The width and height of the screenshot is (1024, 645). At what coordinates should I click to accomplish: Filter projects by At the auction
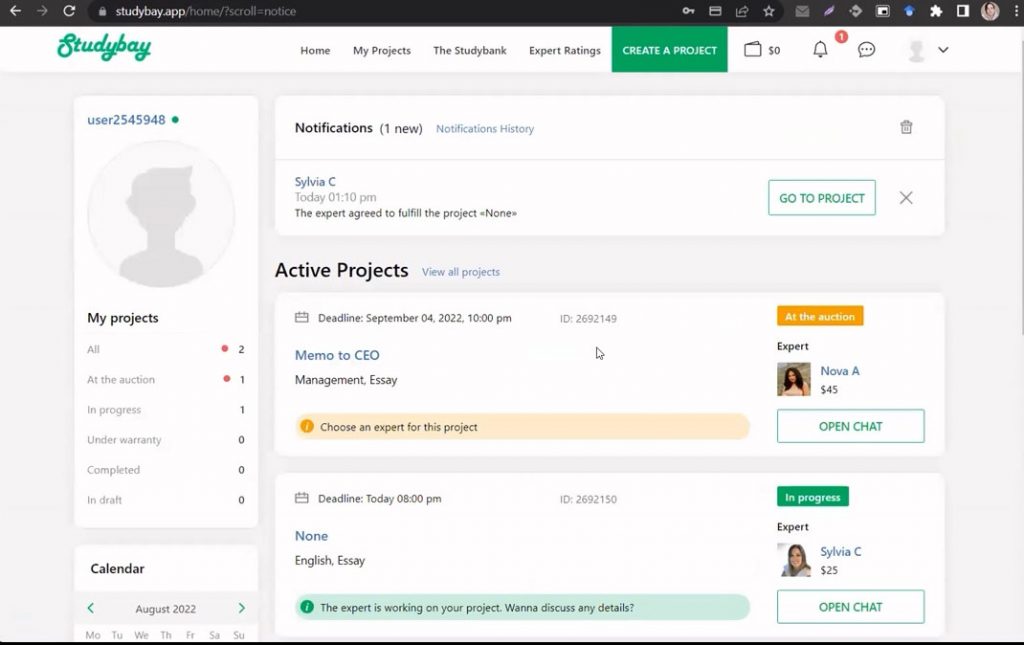pos(121,380)
